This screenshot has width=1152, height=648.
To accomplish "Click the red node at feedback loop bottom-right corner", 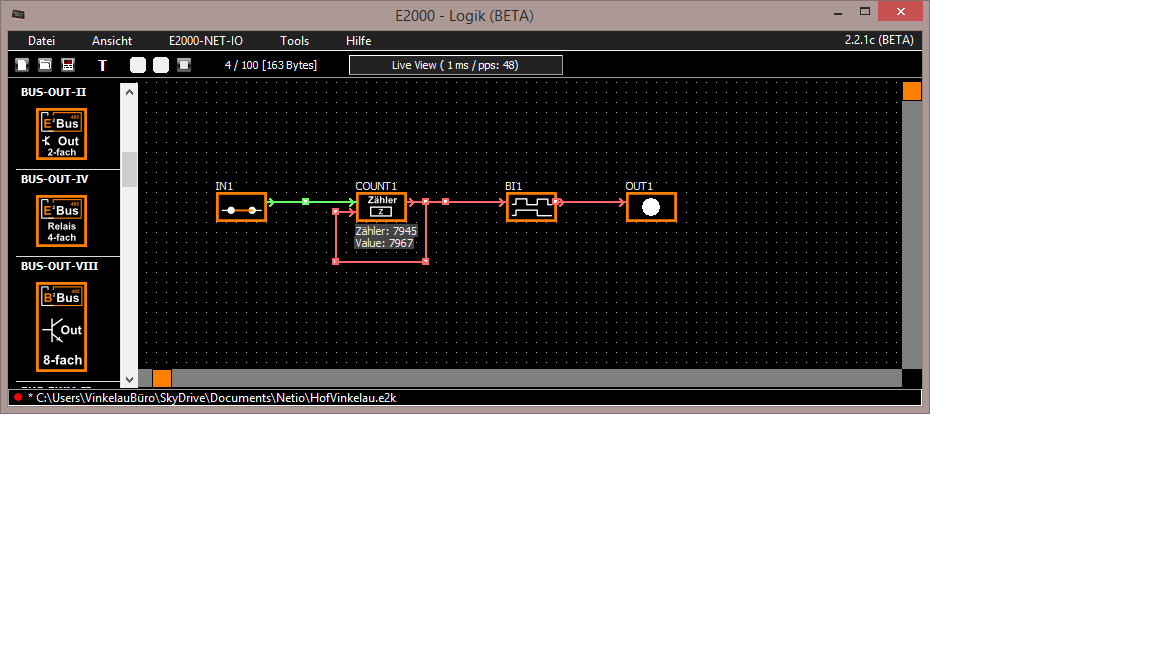I will pyautogui.click(x=426, y=262).
